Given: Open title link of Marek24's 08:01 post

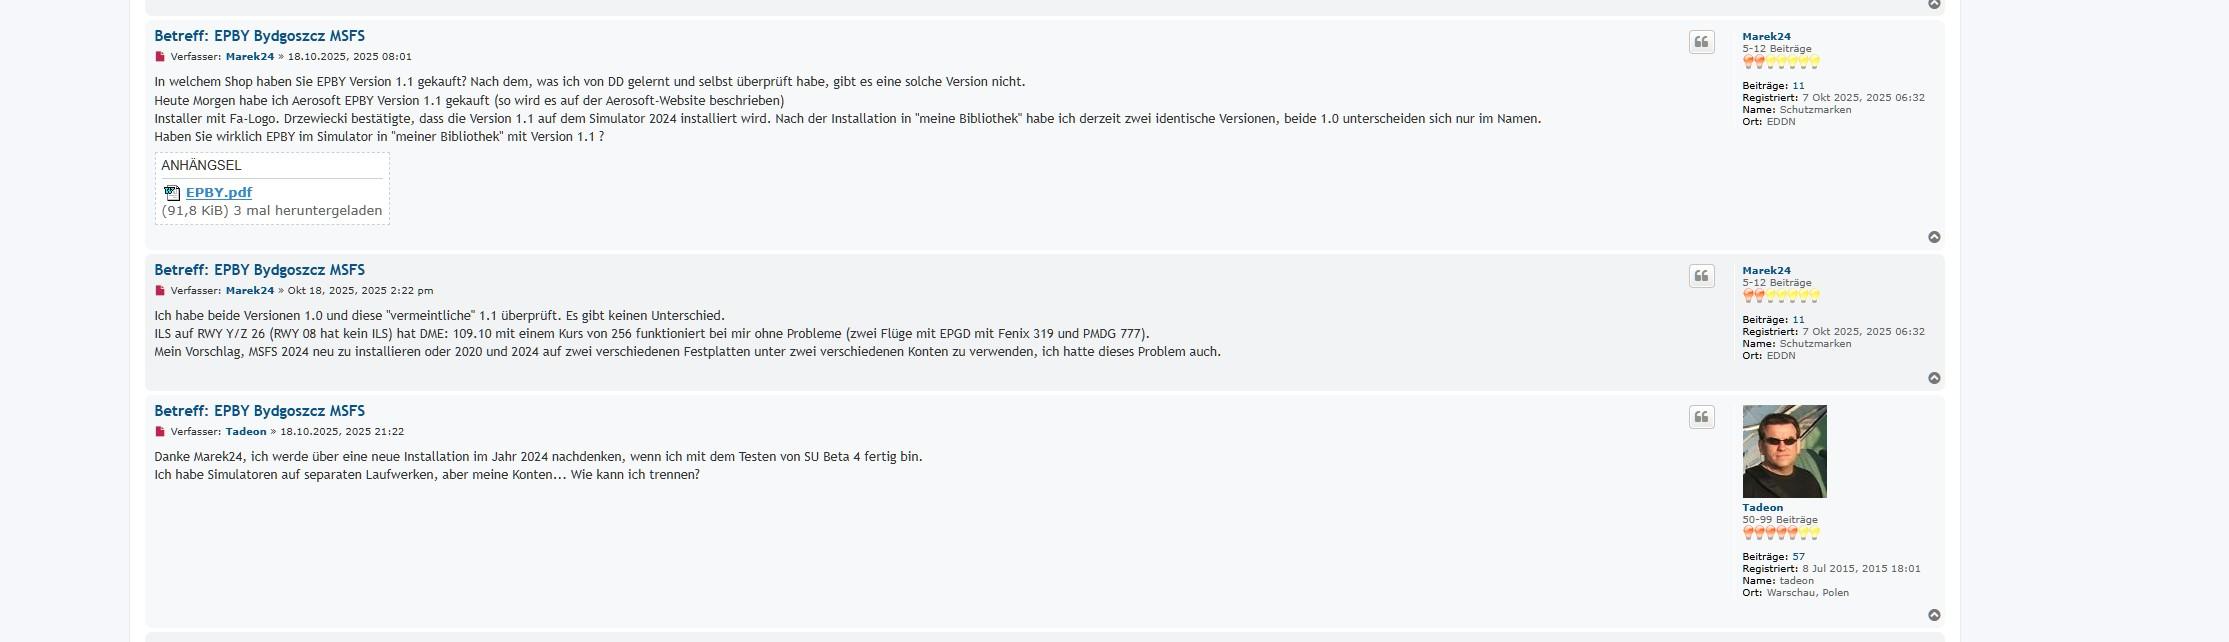Looking at the screenshot, I should [259, 36].
